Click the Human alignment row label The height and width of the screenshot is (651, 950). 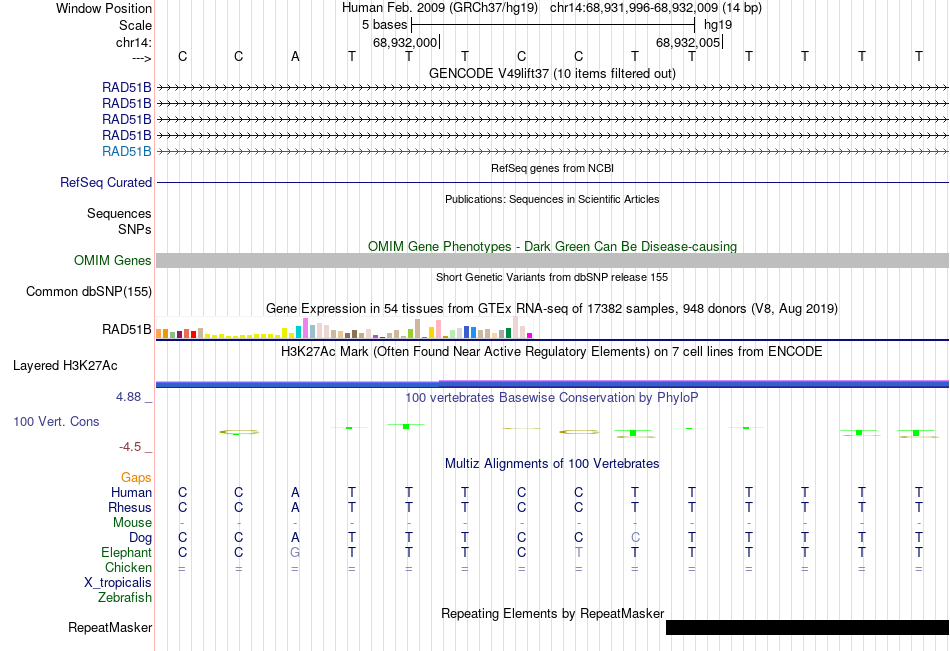click(131, 492)
